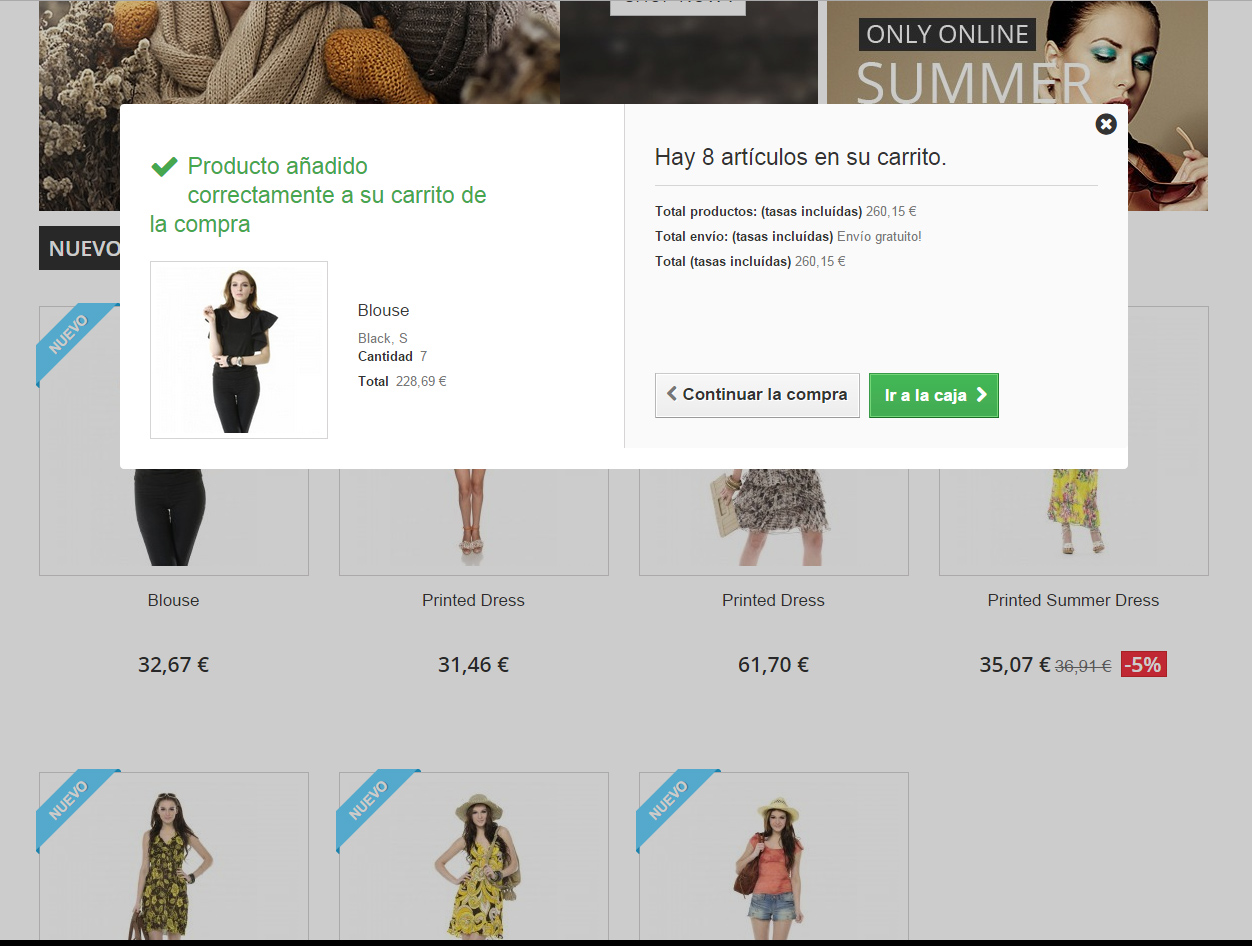Click the 'Producto añadido correctamente' message
1252x946 pixels.
pyautogui.click(x=318, y=195)
